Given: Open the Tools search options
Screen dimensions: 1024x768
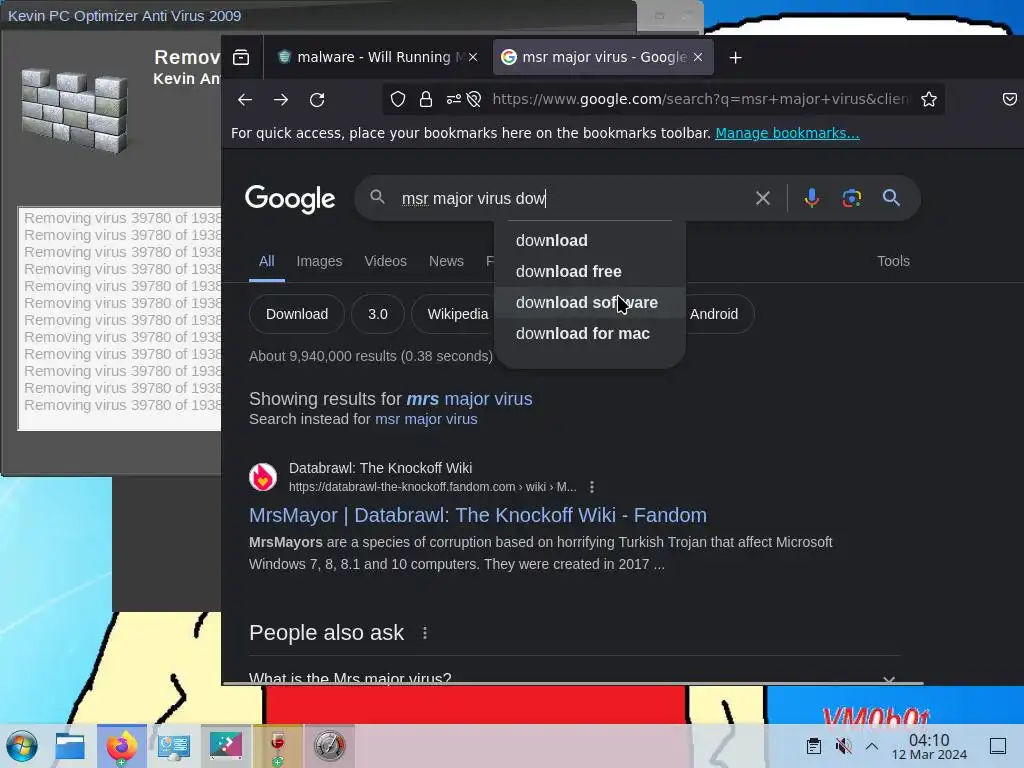Looking at the screenshot, I should point(893,261).
